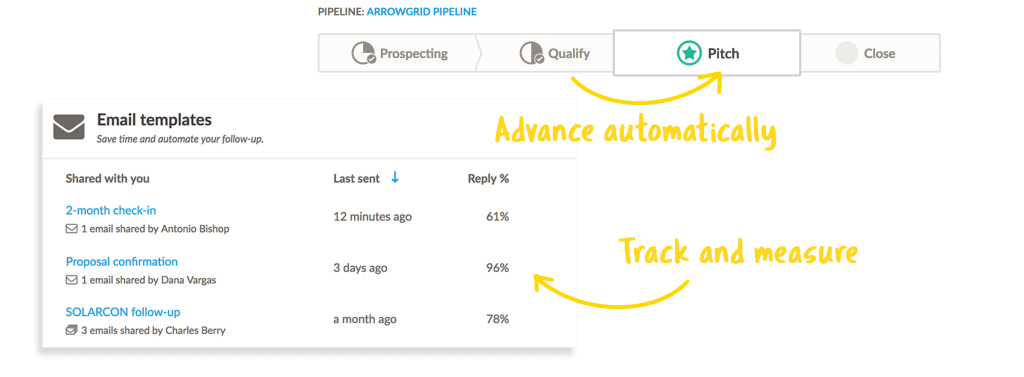Open the 2-month check-in template
Screen dimensions: 1024x377
pos(111,210)
